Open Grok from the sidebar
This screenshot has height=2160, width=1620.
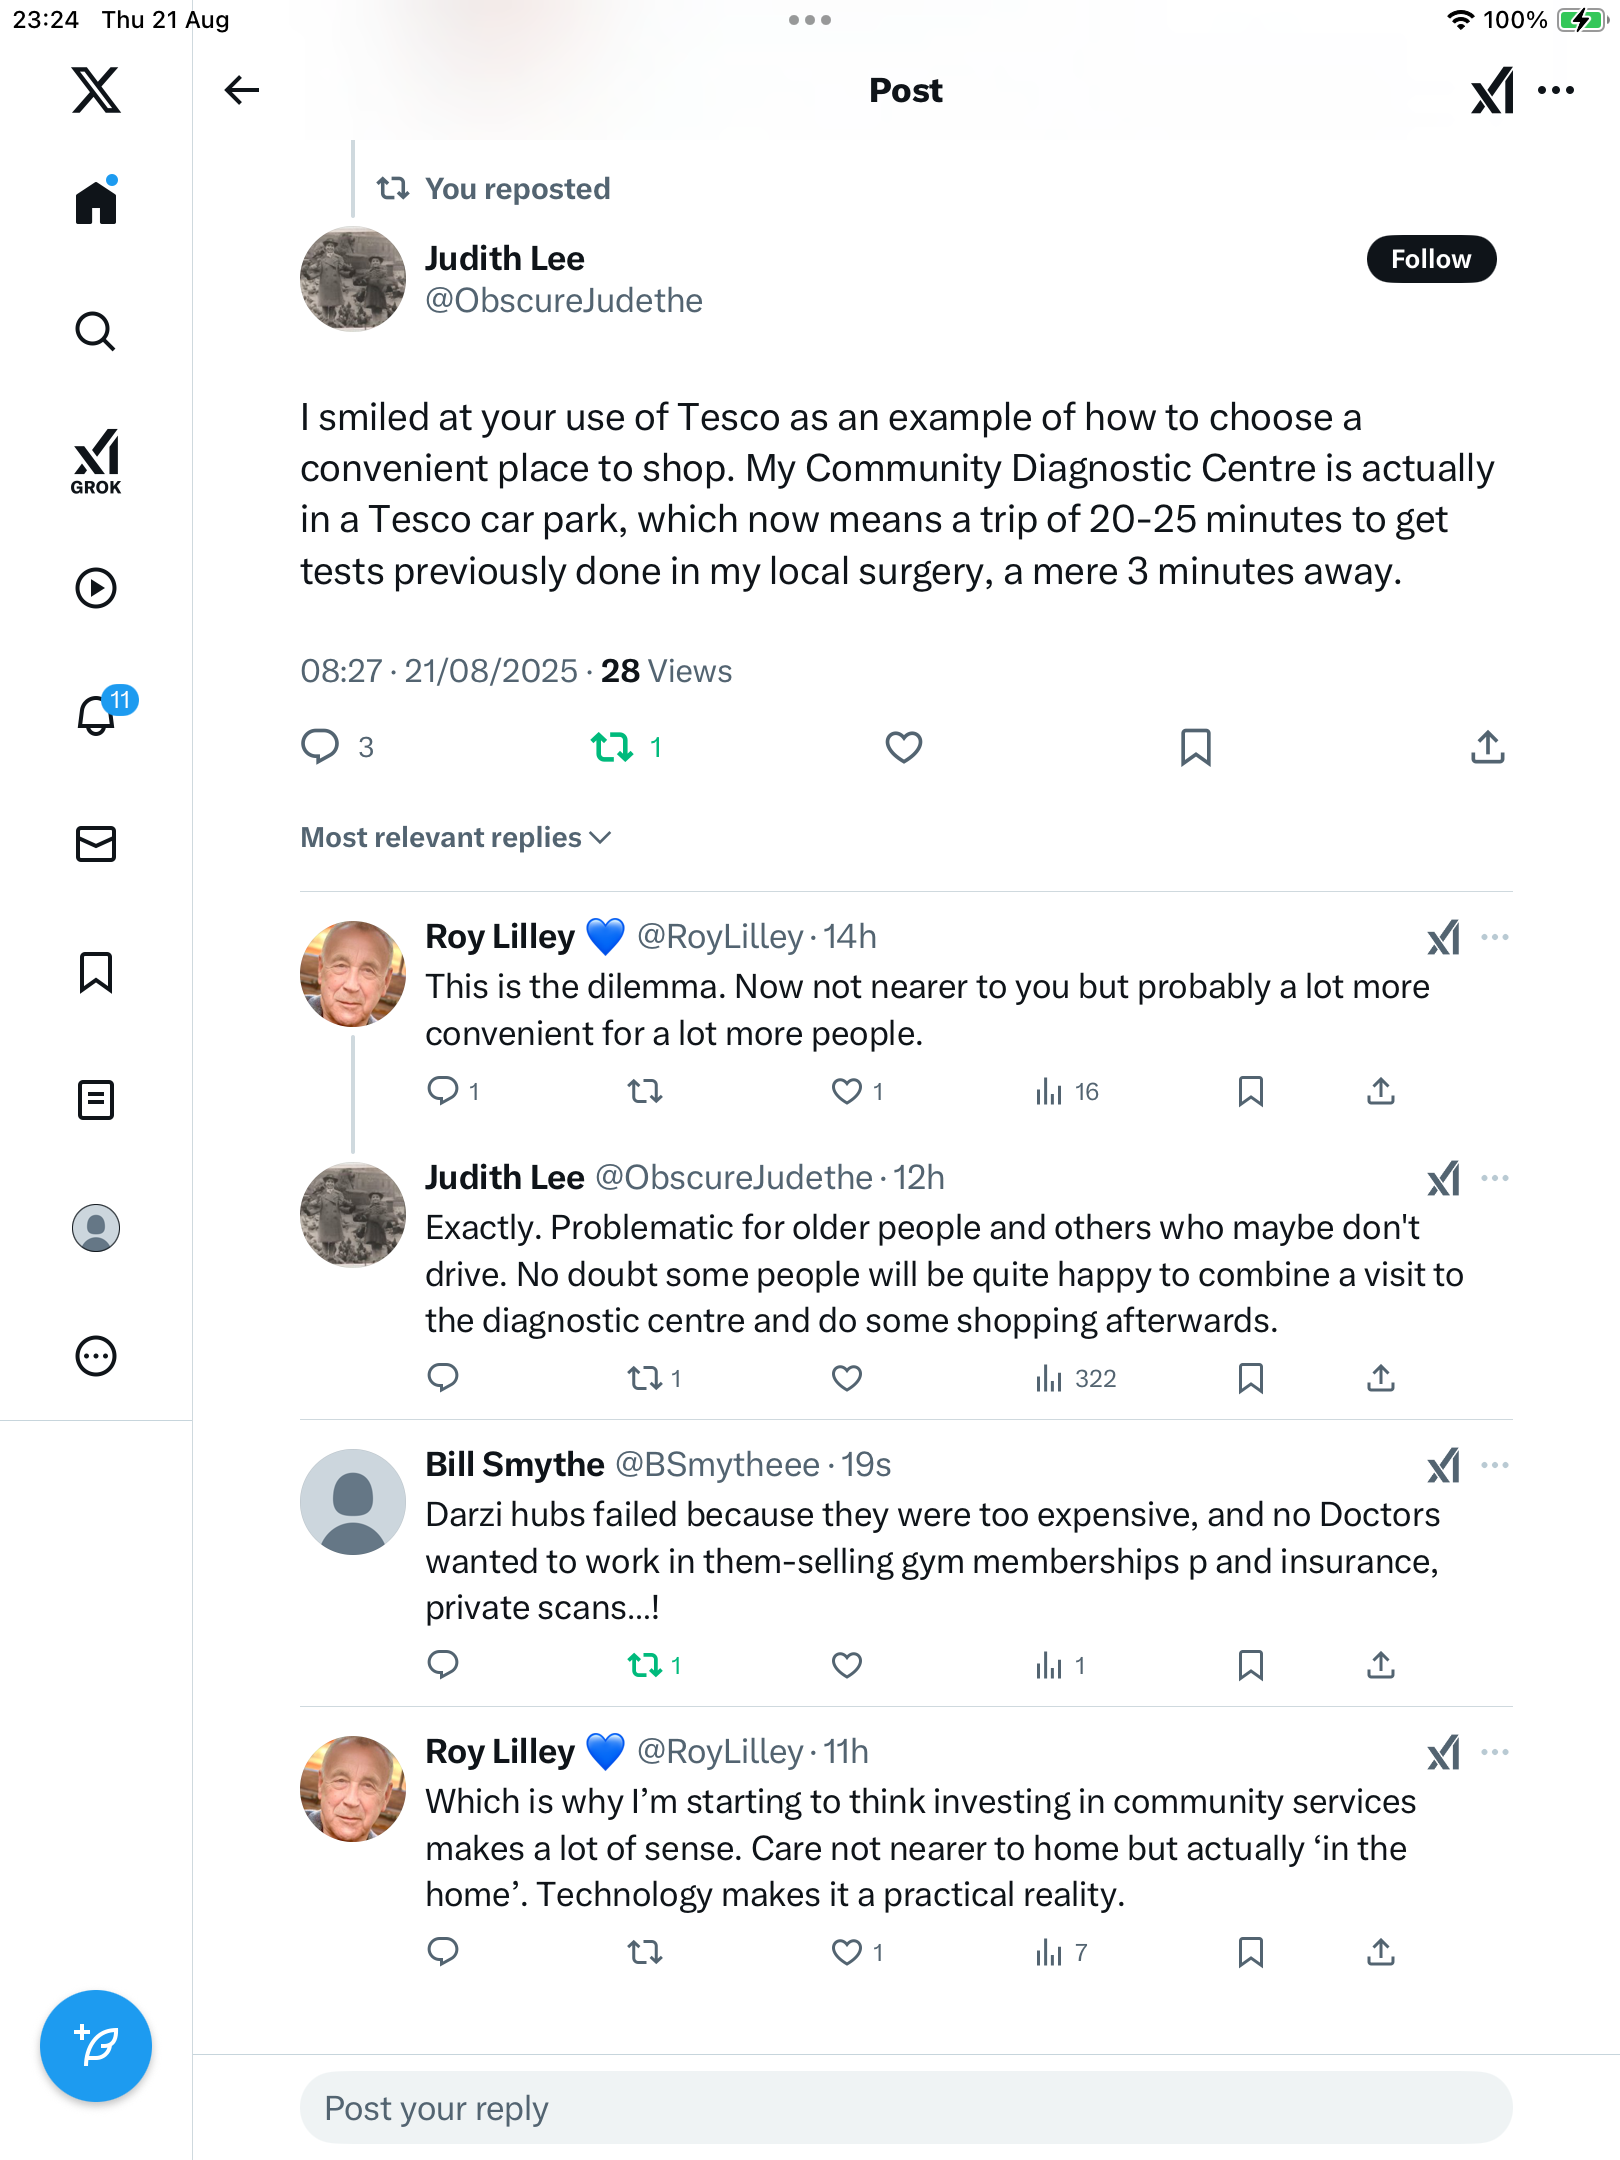coord(96,461)
